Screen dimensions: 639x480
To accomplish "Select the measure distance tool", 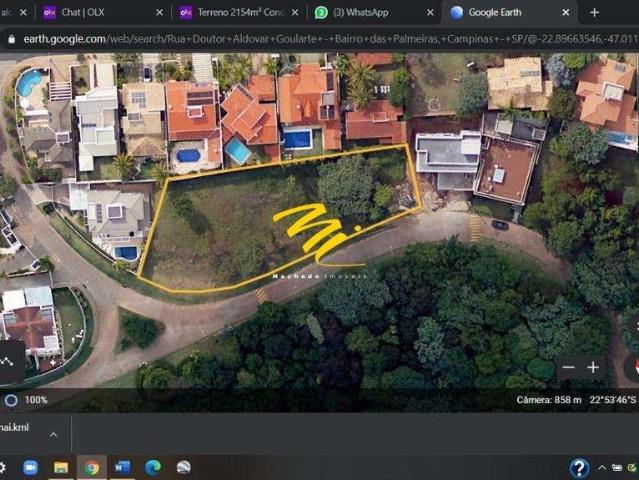I will coord(7,361).
